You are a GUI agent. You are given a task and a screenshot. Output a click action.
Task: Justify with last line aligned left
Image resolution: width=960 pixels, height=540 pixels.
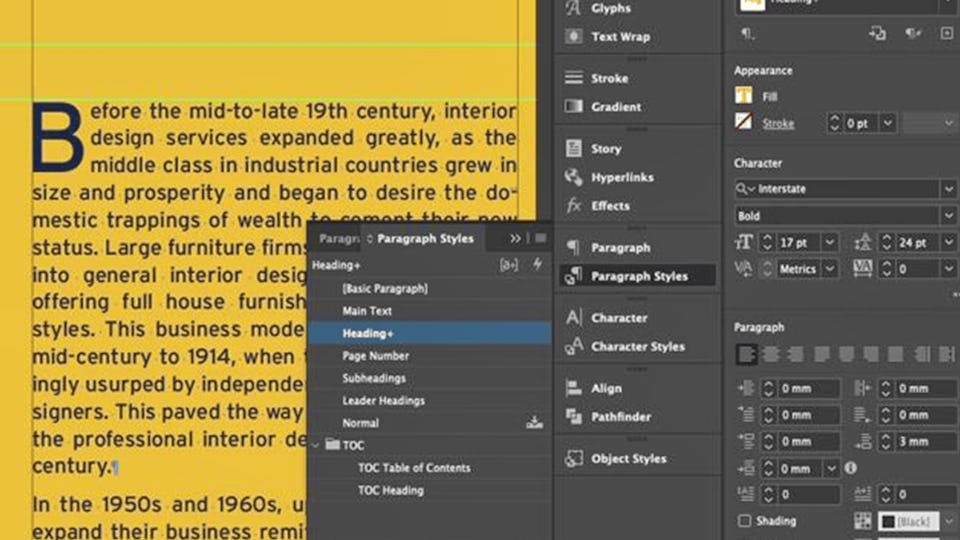pos(821,354)
